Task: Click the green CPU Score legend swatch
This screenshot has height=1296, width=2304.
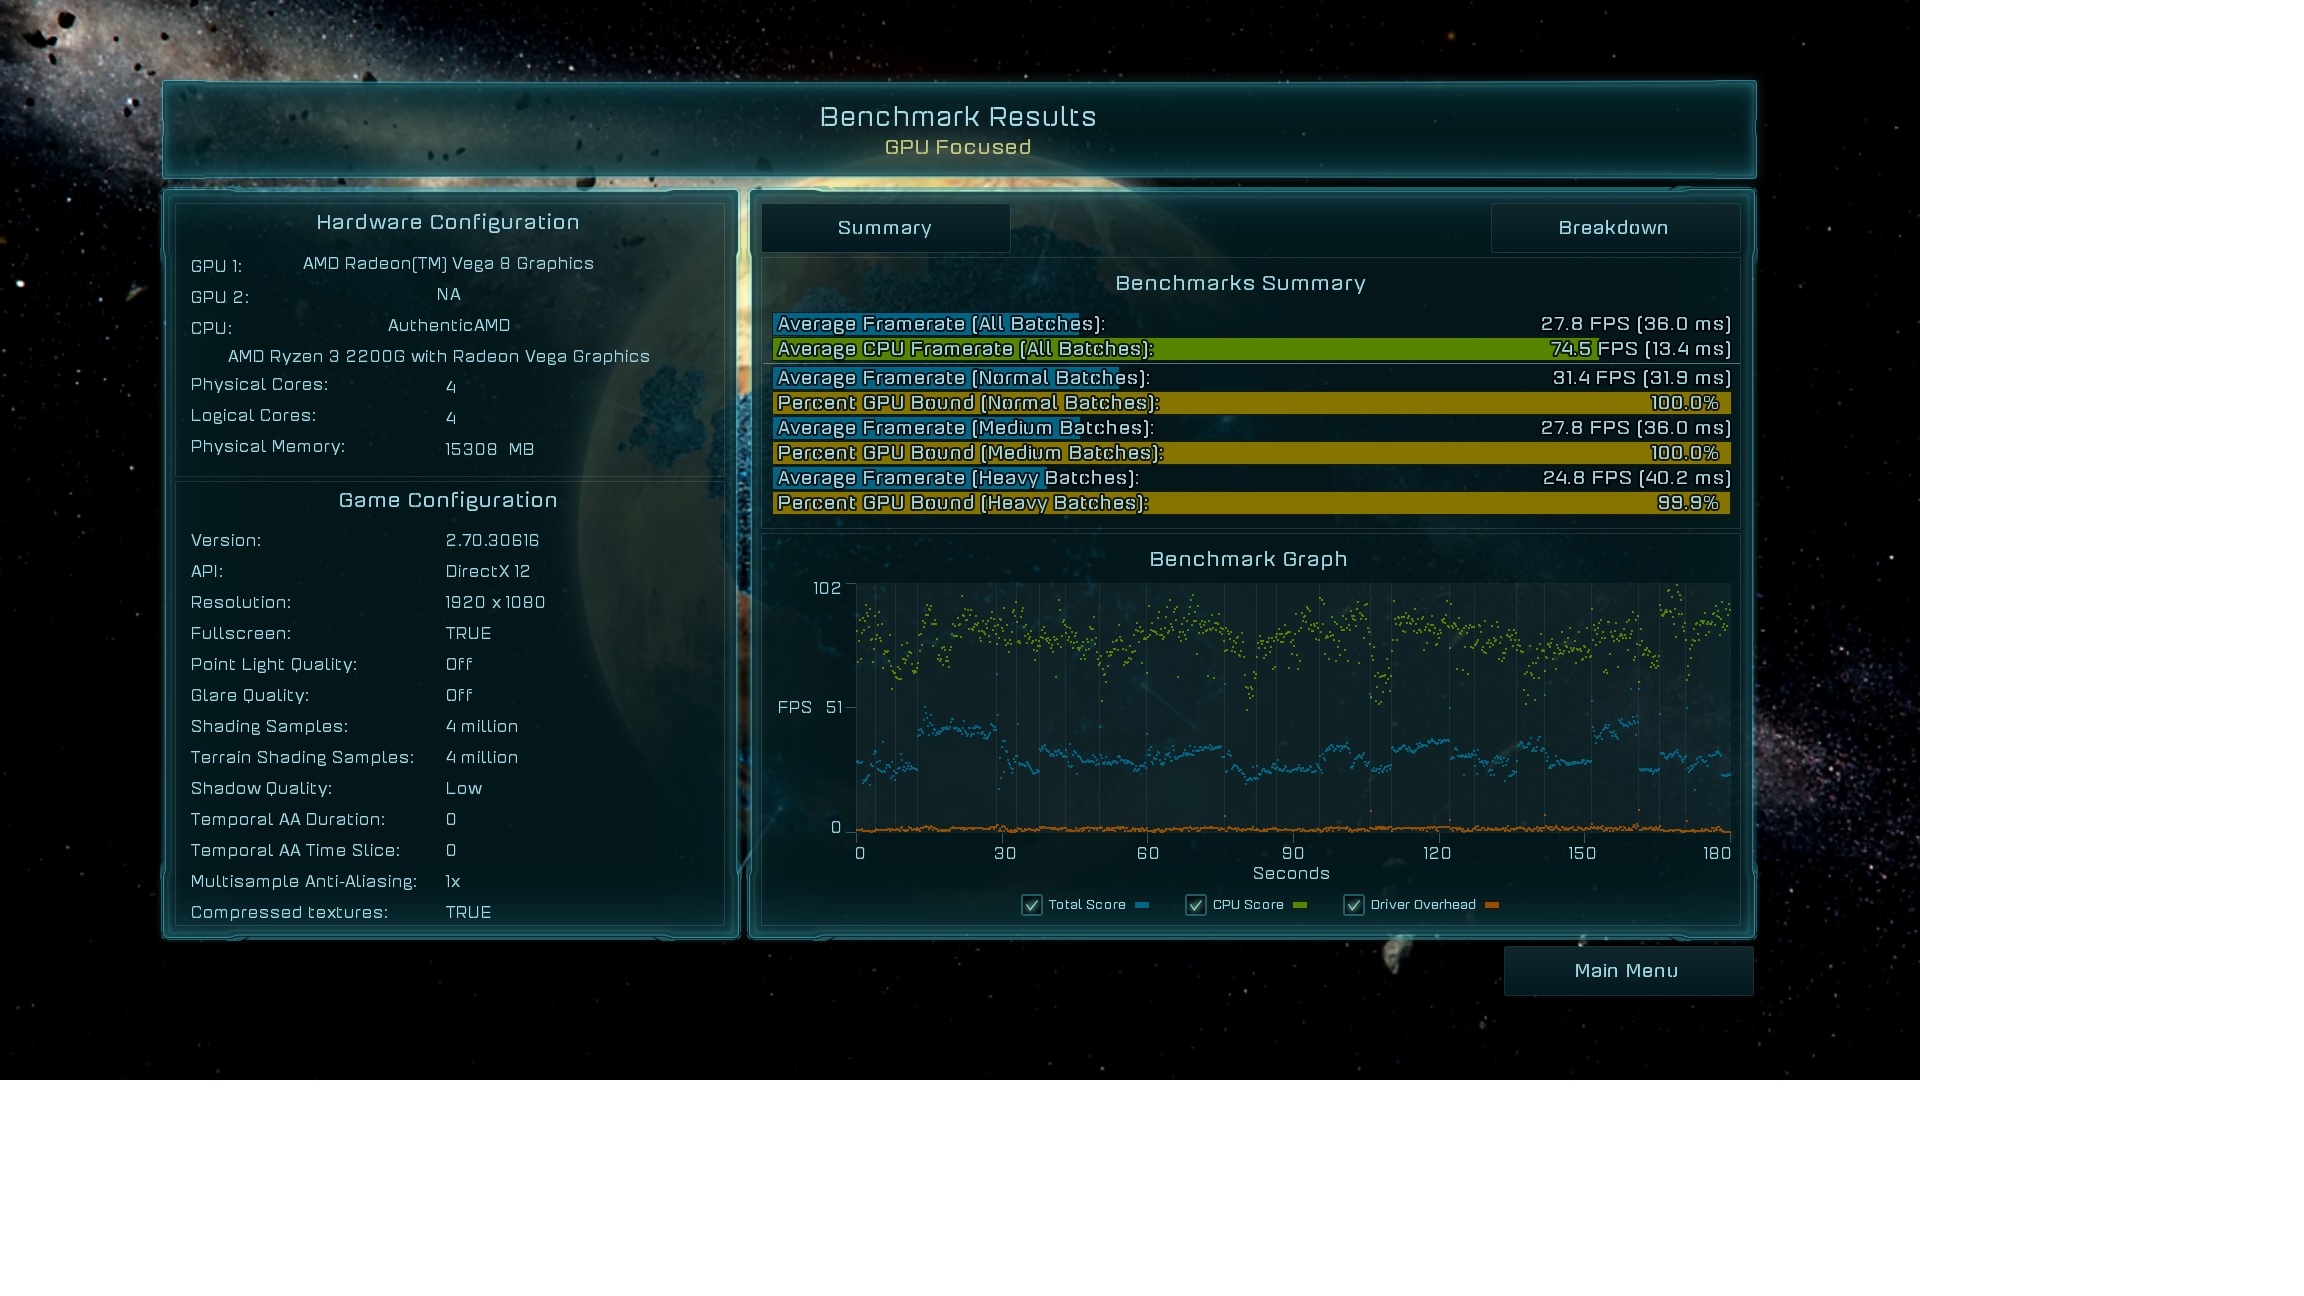Action: tap(1300, 905)
